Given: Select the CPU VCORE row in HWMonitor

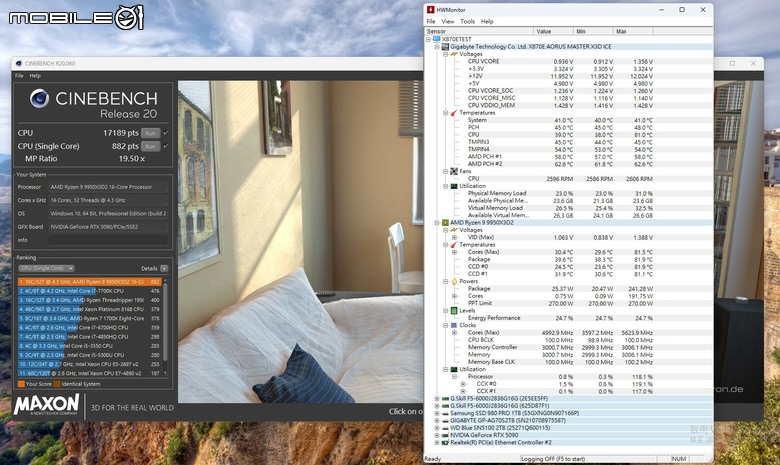Looking at the screenshot, I should [560, 61].
